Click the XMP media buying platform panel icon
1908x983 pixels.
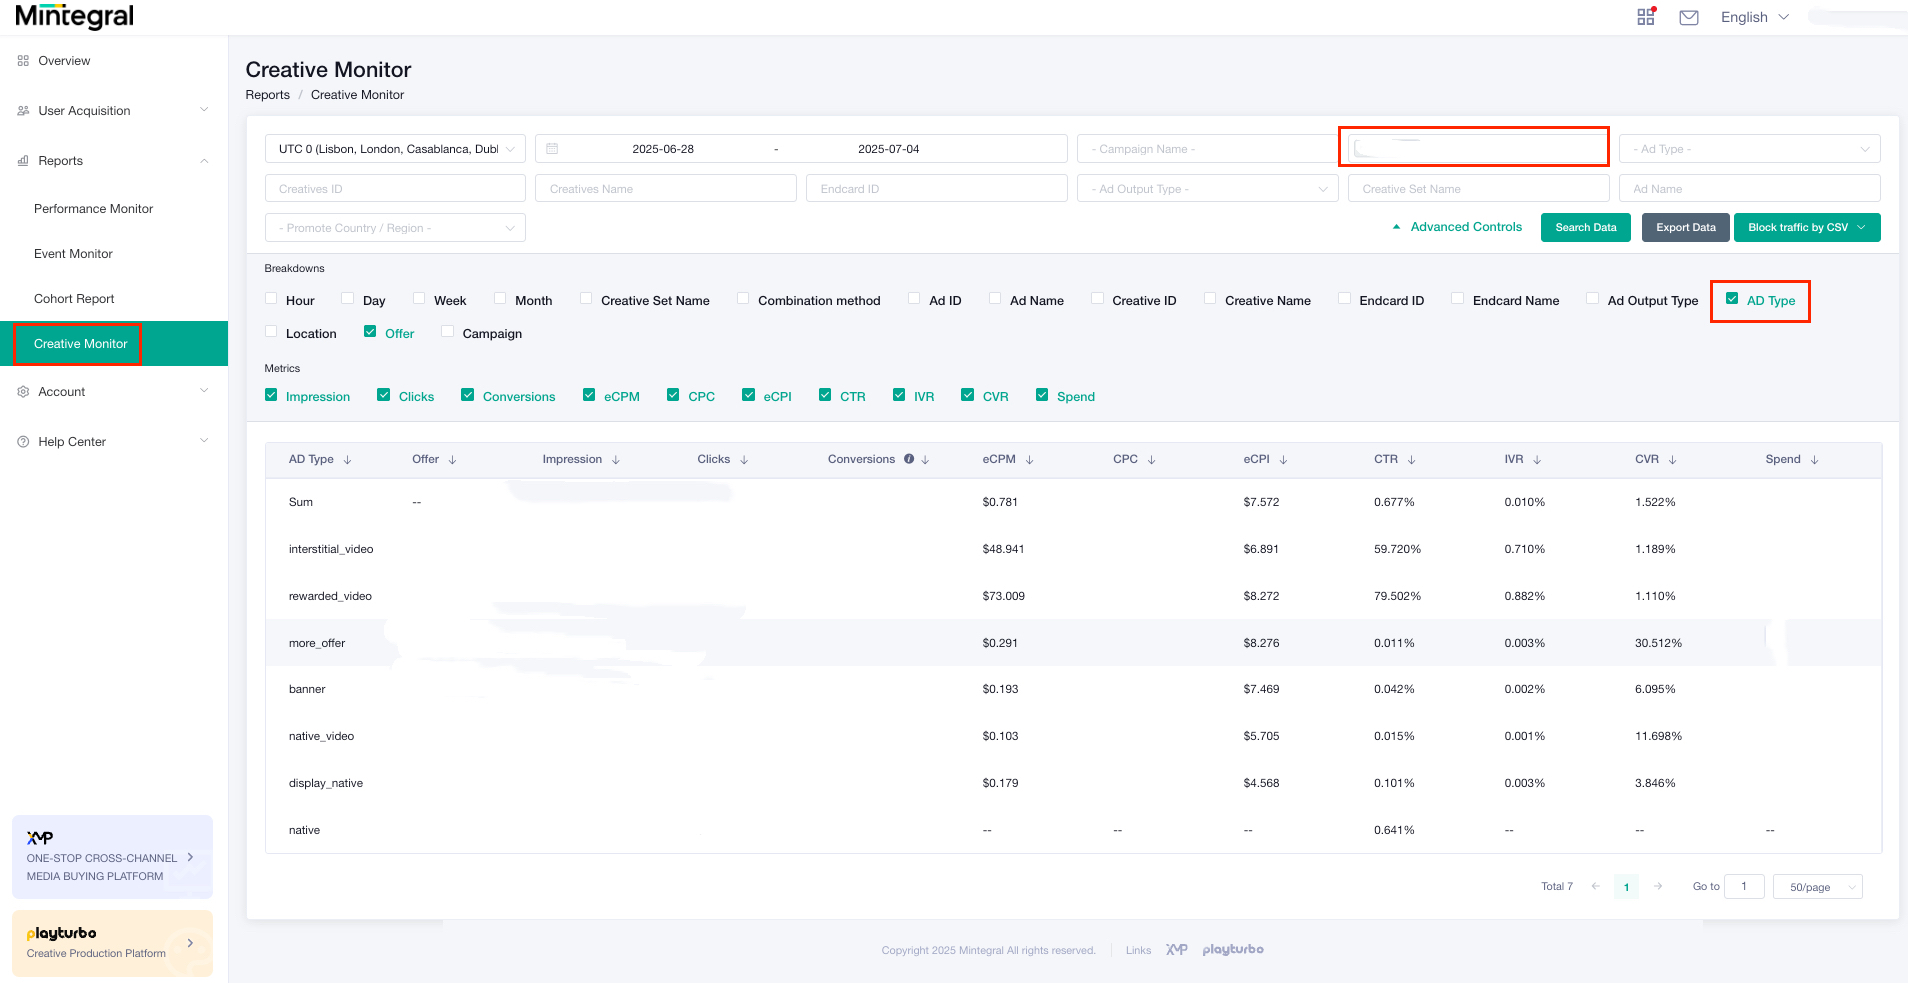(39, 837)
